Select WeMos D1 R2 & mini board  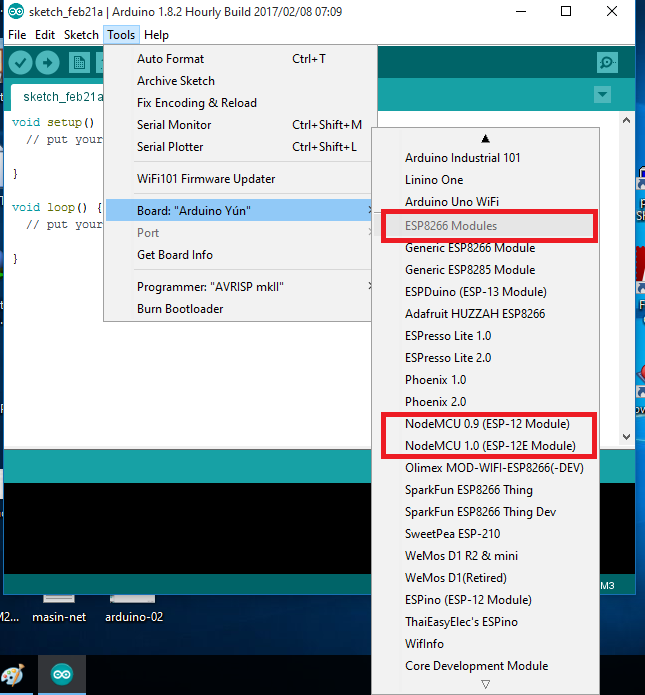[x=485, y=556]
